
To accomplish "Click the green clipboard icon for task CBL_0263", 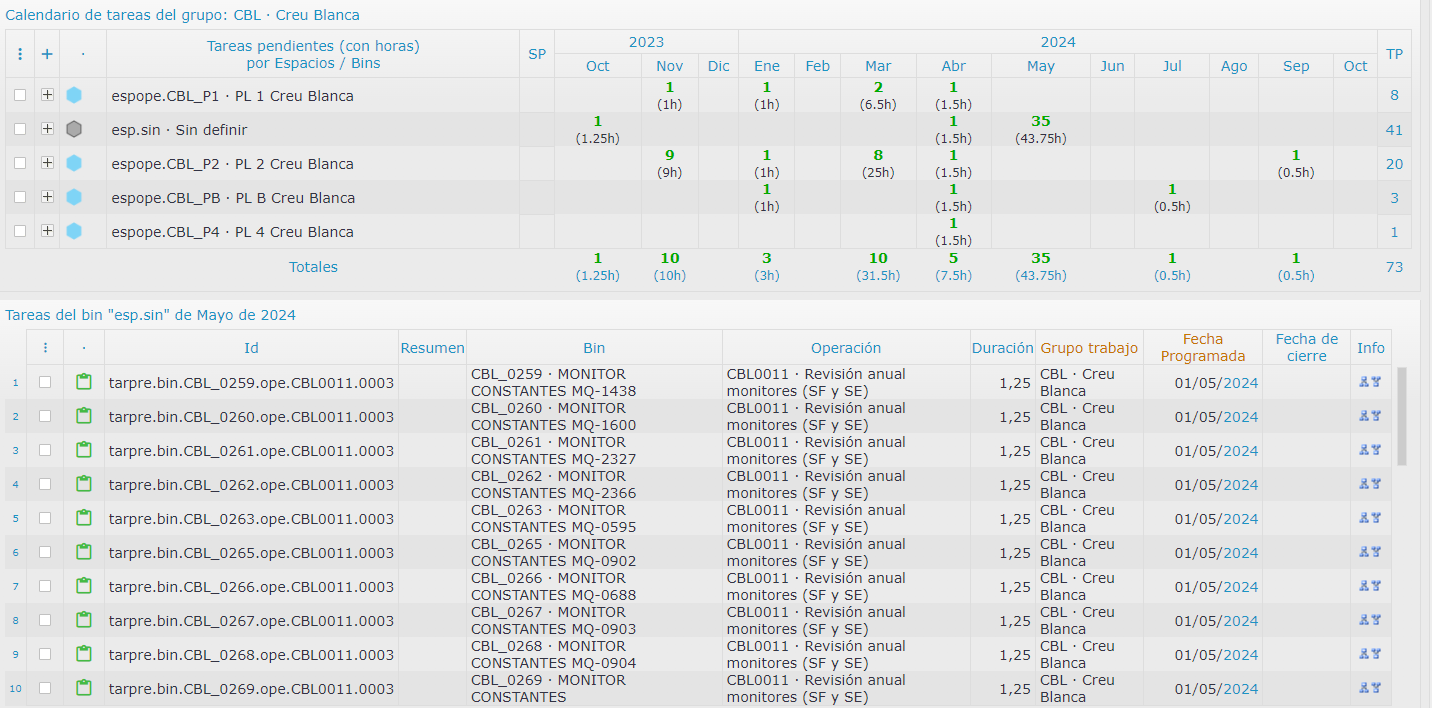I will pyautogui.click(x=84, y=518).
